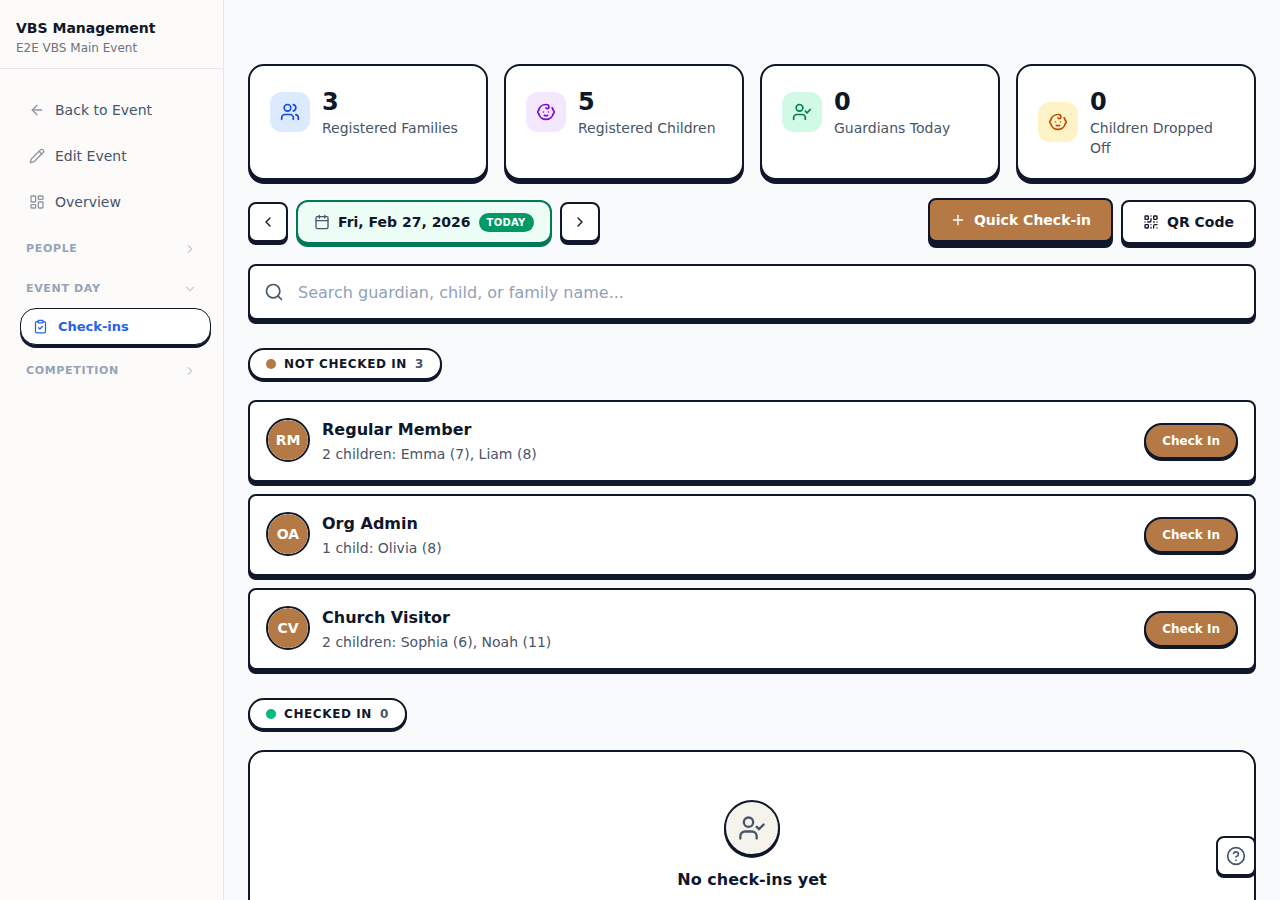Click the Registered Children face icon
The image size is (1280, 900).
point(546,112)
